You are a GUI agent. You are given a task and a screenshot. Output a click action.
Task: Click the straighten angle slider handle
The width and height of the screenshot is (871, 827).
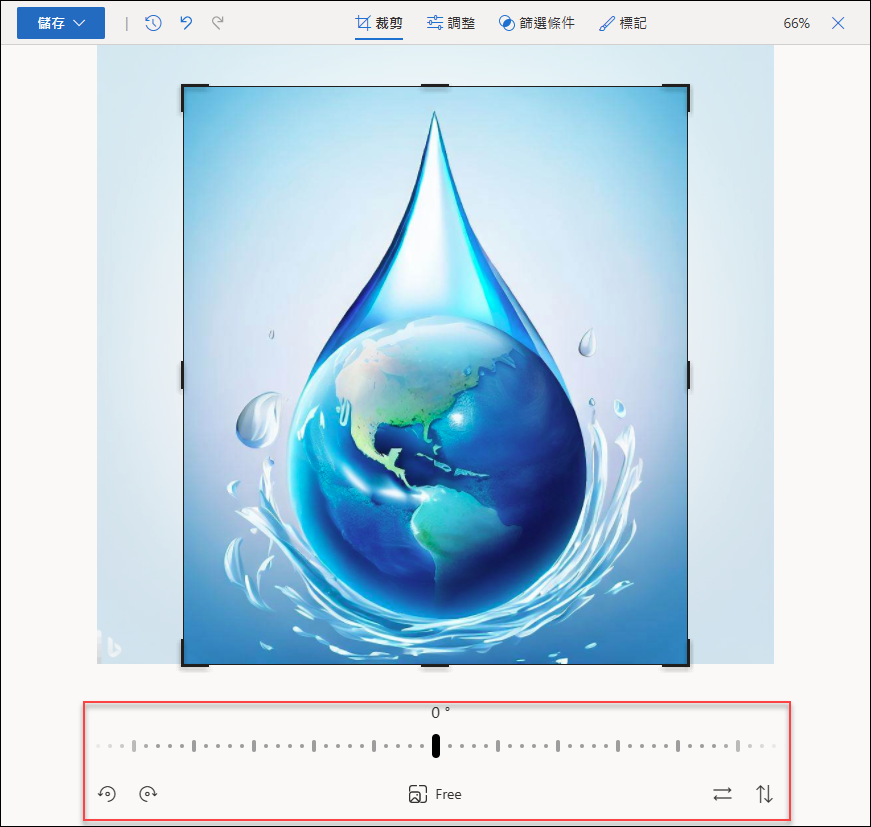[x=436, y=745]
